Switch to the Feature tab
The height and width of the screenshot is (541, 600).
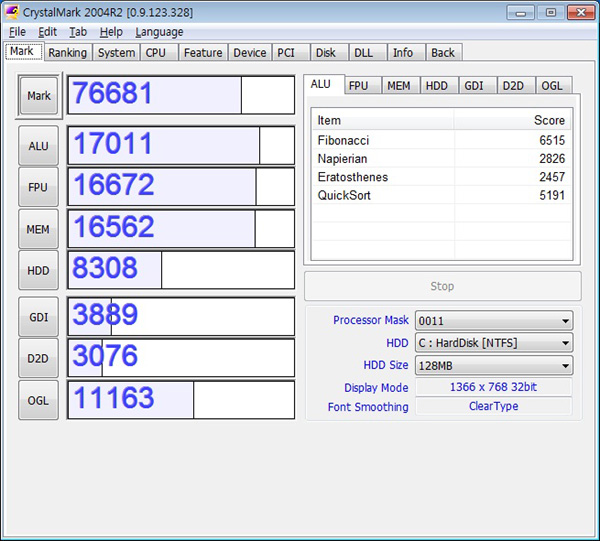click(x=203, y=52)
